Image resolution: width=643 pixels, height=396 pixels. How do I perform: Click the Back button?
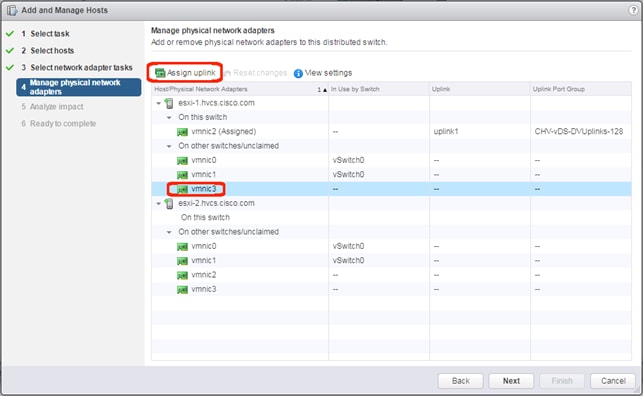[x=461, y=381]
